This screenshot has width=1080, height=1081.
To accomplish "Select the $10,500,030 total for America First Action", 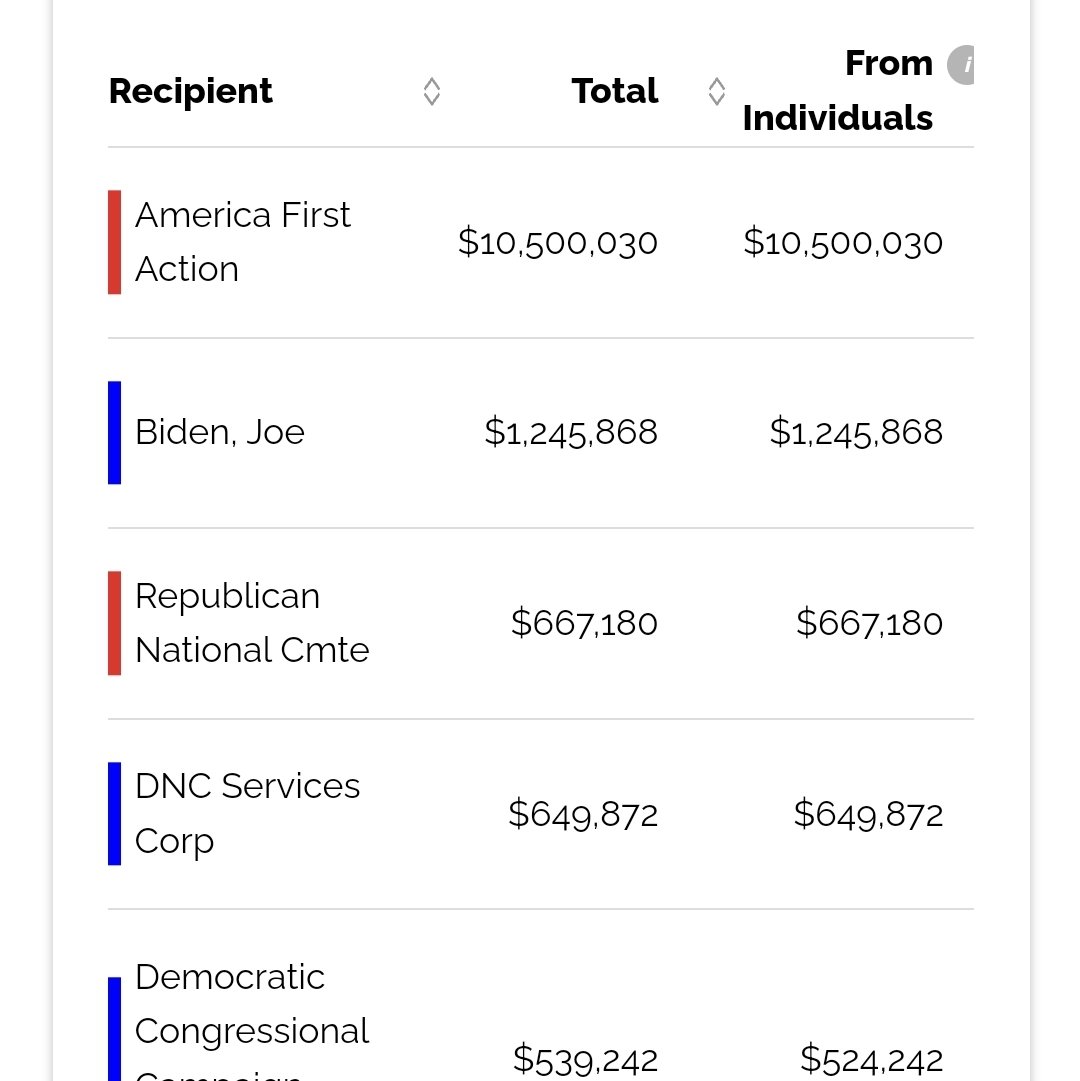I will pos(558,243).
